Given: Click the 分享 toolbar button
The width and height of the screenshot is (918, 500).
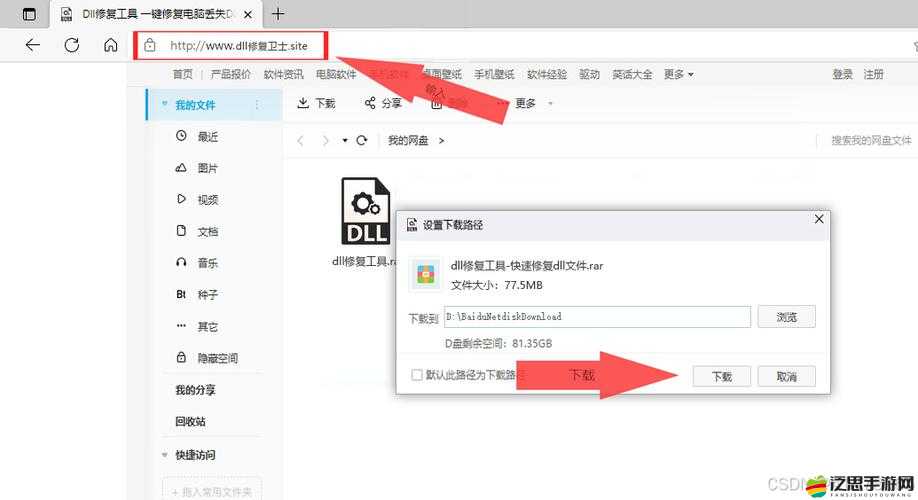Looking at the screenshot, I should (x=383, y=104).
